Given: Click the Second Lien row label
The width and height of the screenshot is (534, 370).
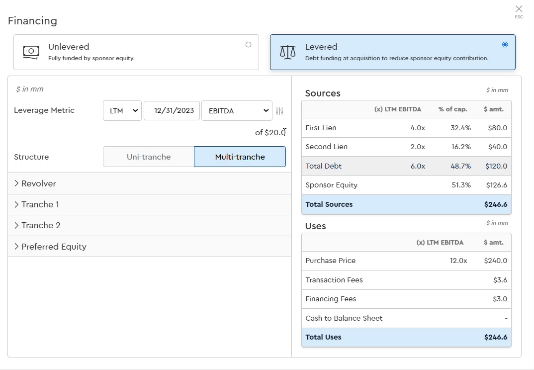Looking at the screenshot, I should [x=326, y=147].
